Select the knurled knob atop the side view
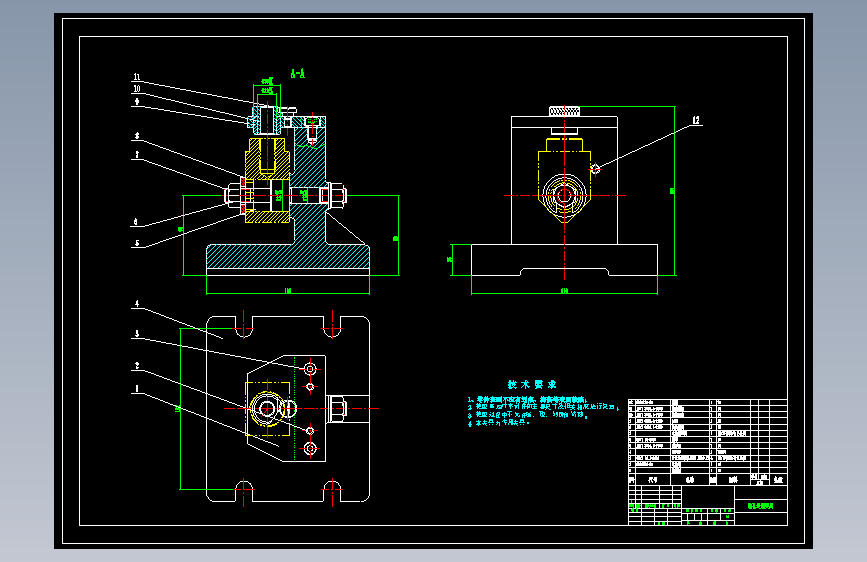The height and width of the screenshot is (562, 867). (x=564, y=111)
